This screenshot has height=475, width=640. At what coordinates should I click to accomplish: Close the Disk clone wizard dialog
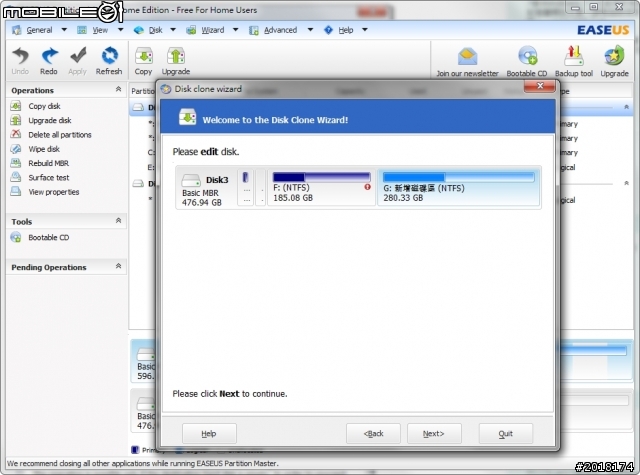540,86
